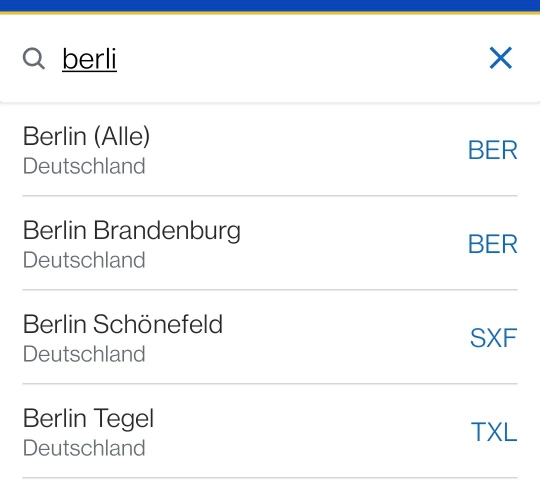
Task: Click the blue header bar at top
Action: point(270,6)
